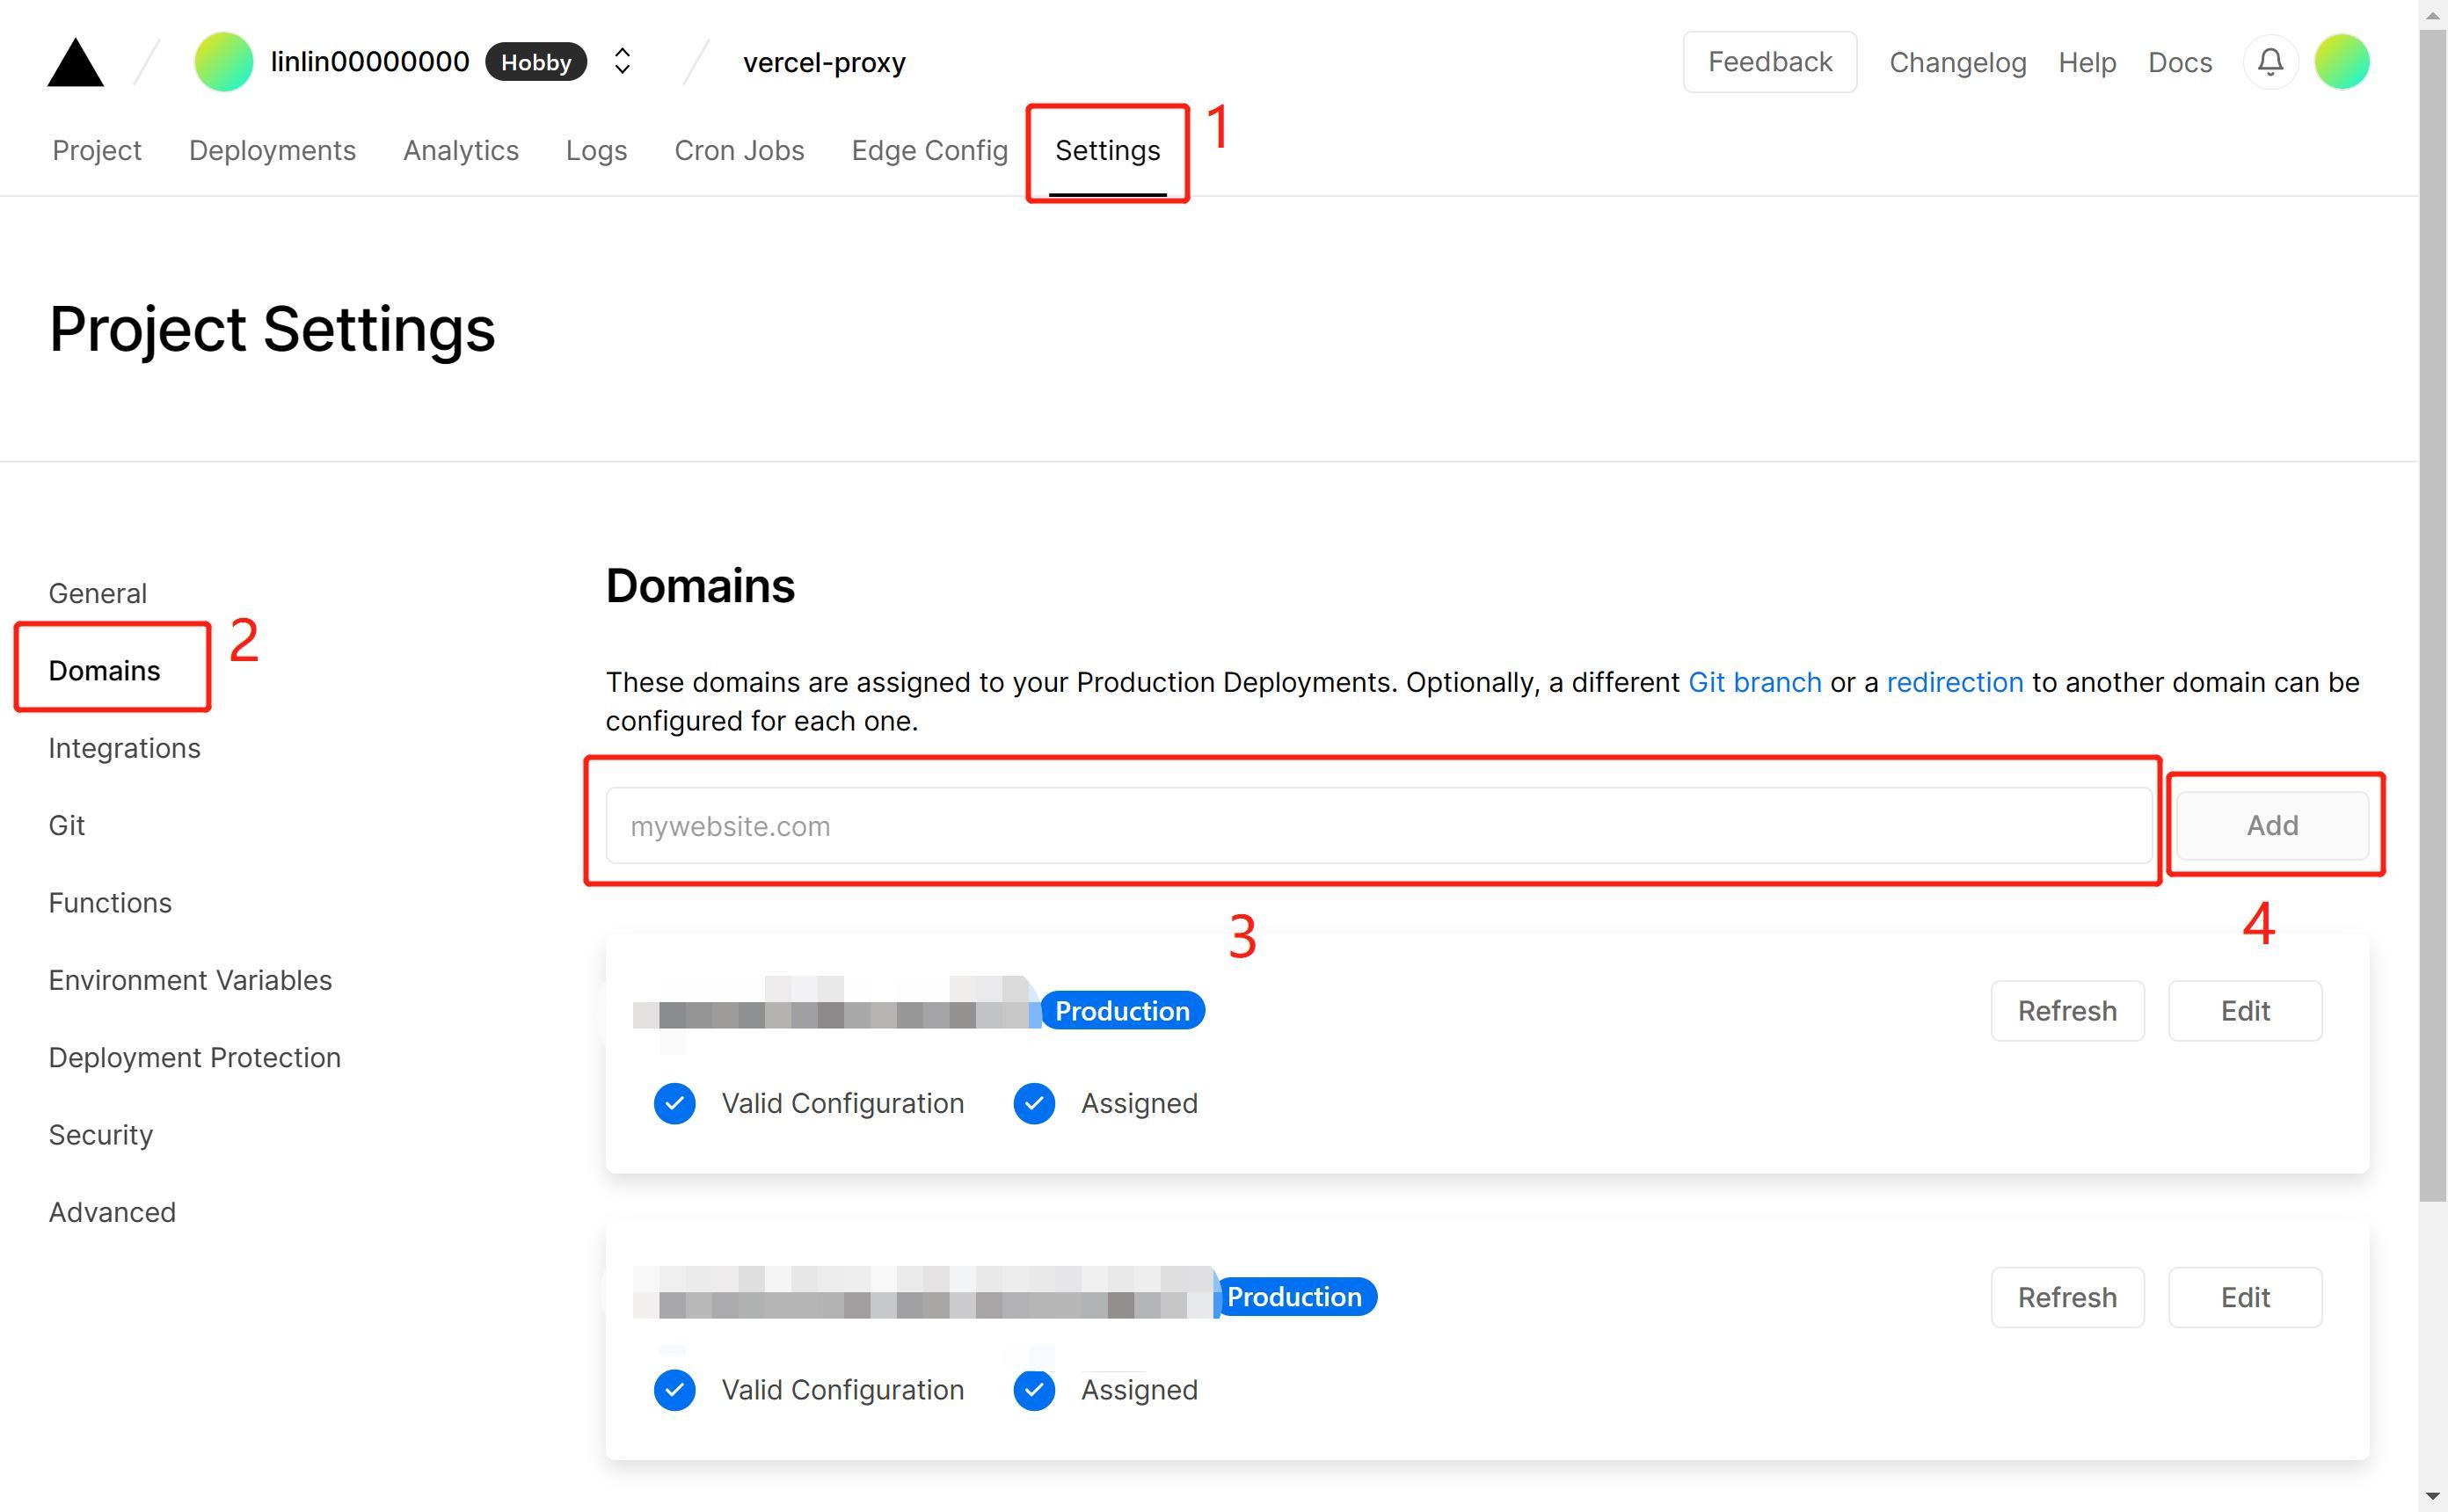This screenshot has width=2448, height=1512.
Task: Switch to the Deployments tab
Action: [272, 150]
